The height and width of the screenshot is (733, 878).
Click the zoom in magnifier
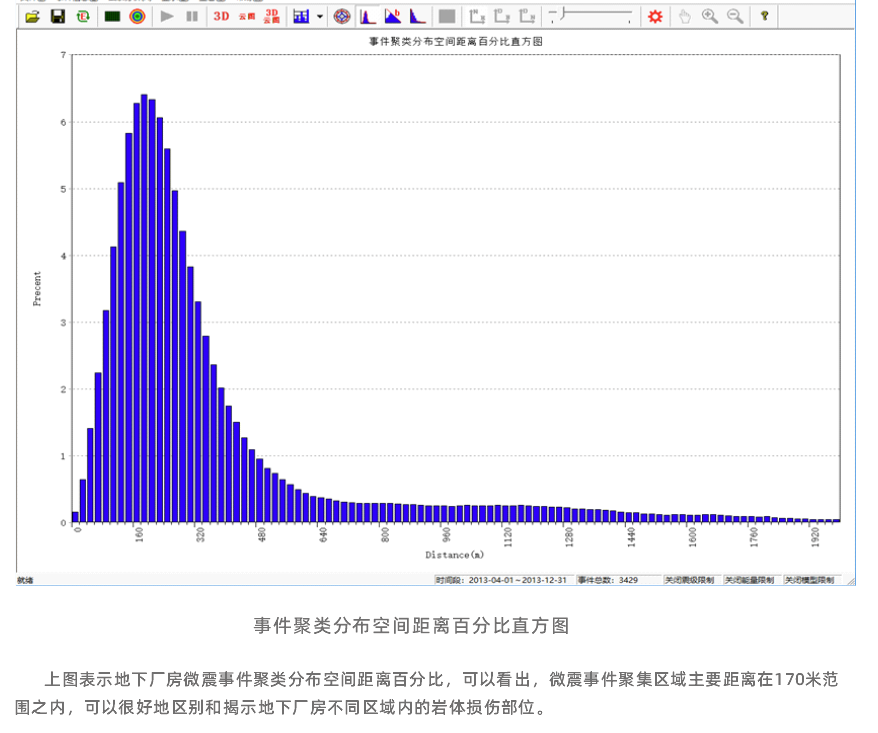(x=710, y=17)
